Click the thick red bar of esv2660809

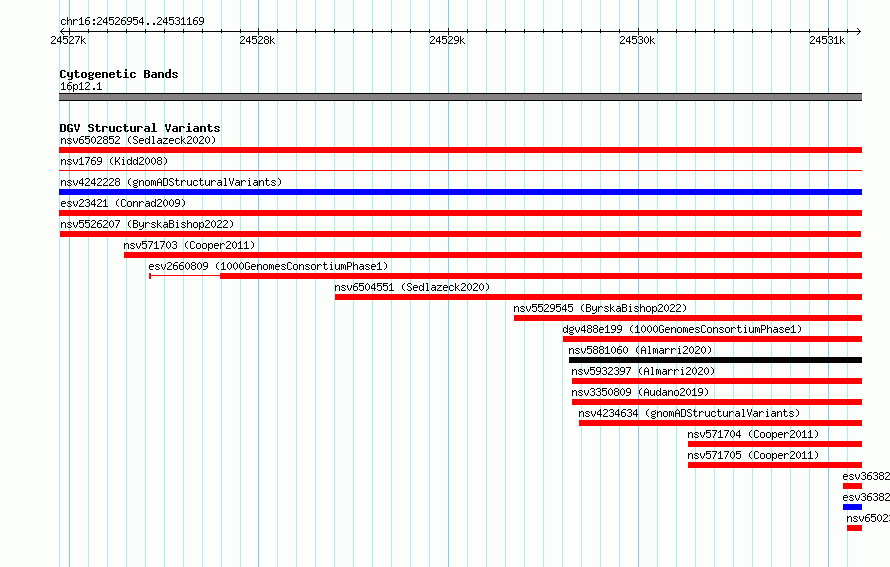coord(541,276)
